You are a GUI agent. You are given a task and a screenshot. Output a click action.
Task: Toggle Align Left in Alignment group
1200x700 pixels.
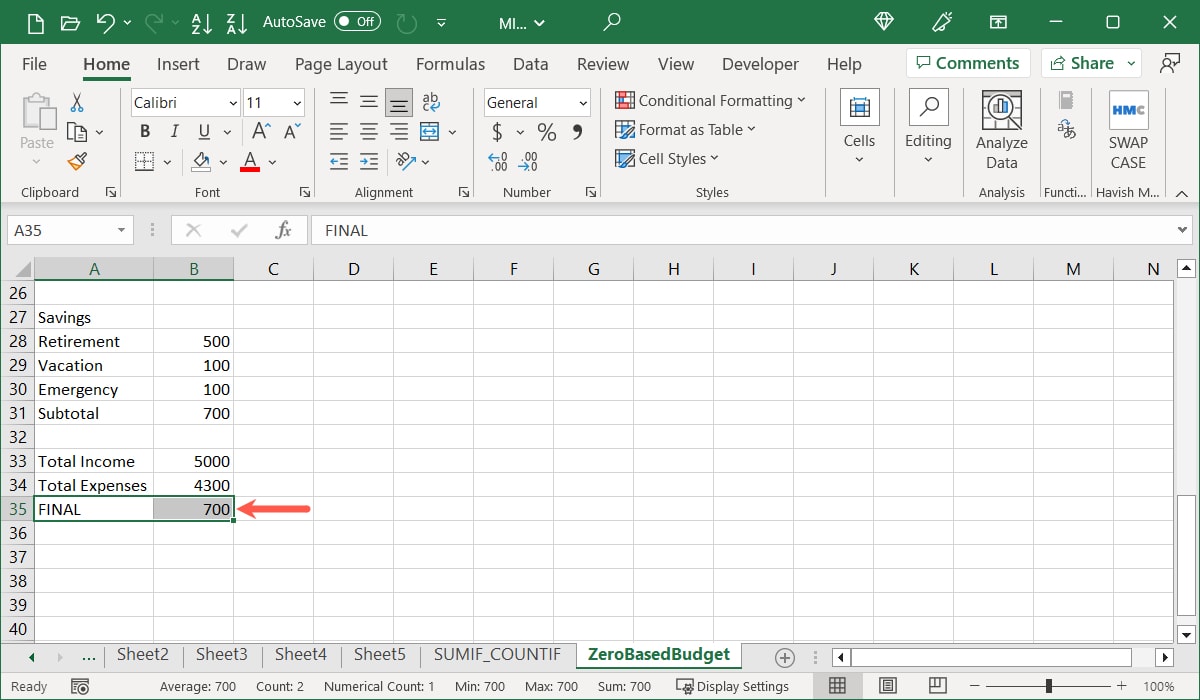[x=339, y=131]
